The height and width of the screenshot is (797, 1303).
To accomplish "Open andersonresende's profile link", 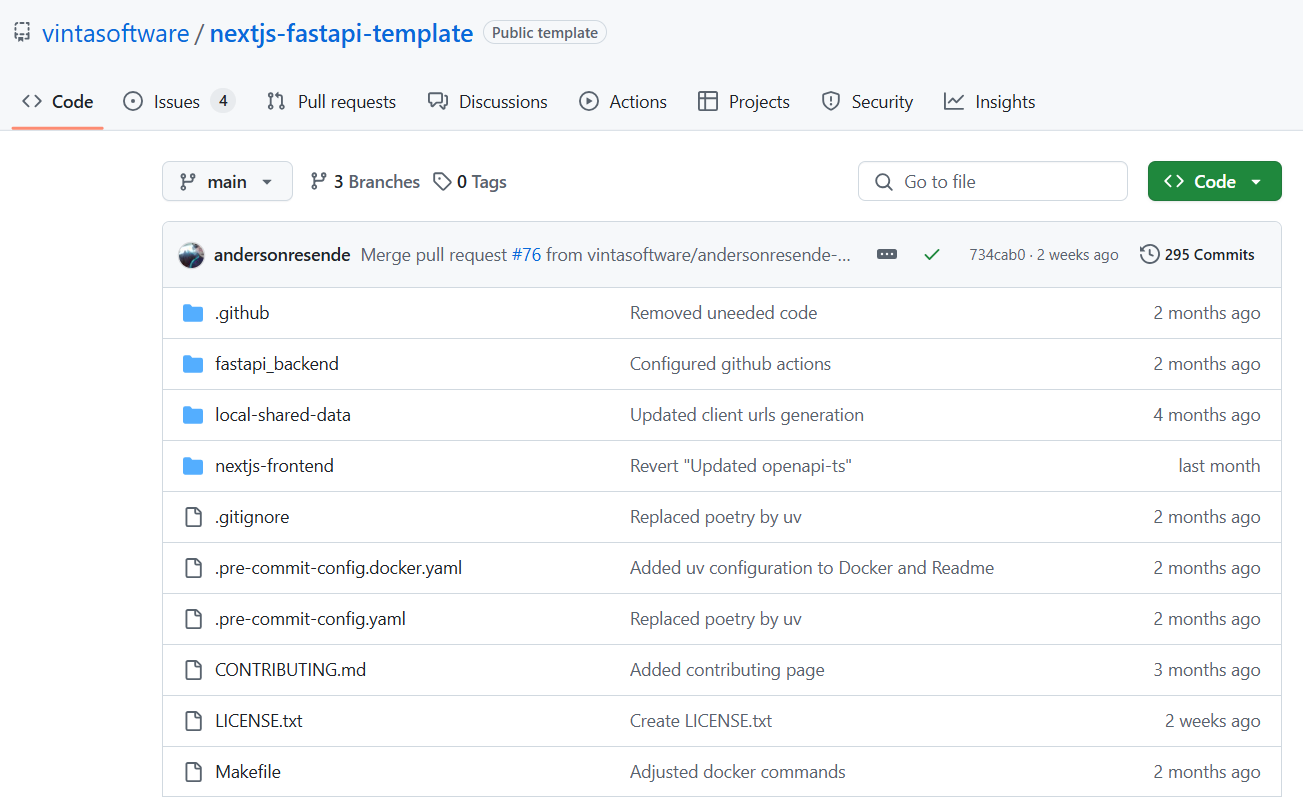I will (282, 255).
